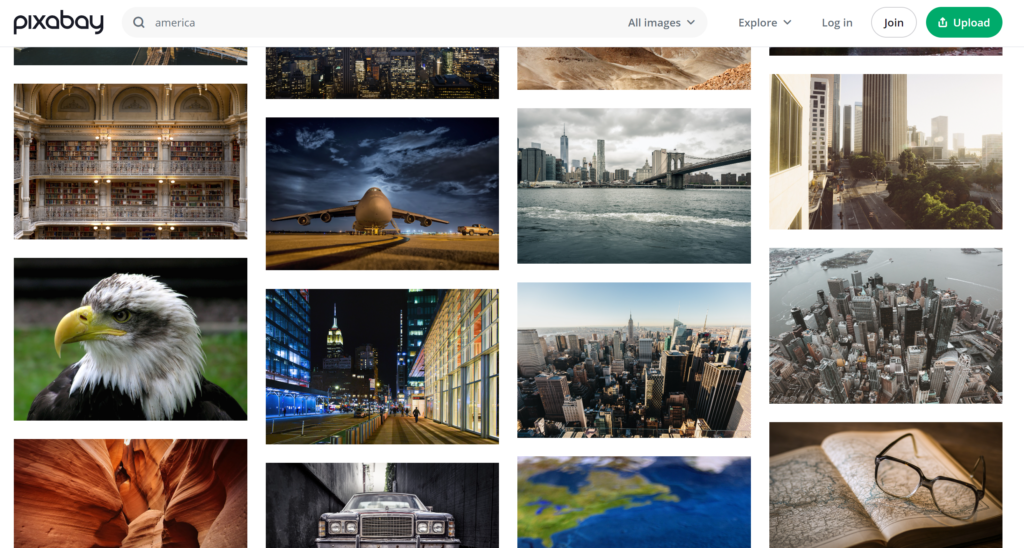Click the green Upload button
Image resolution: width=1024 pixels, height=548 pixels.
(x=964, y=23)
